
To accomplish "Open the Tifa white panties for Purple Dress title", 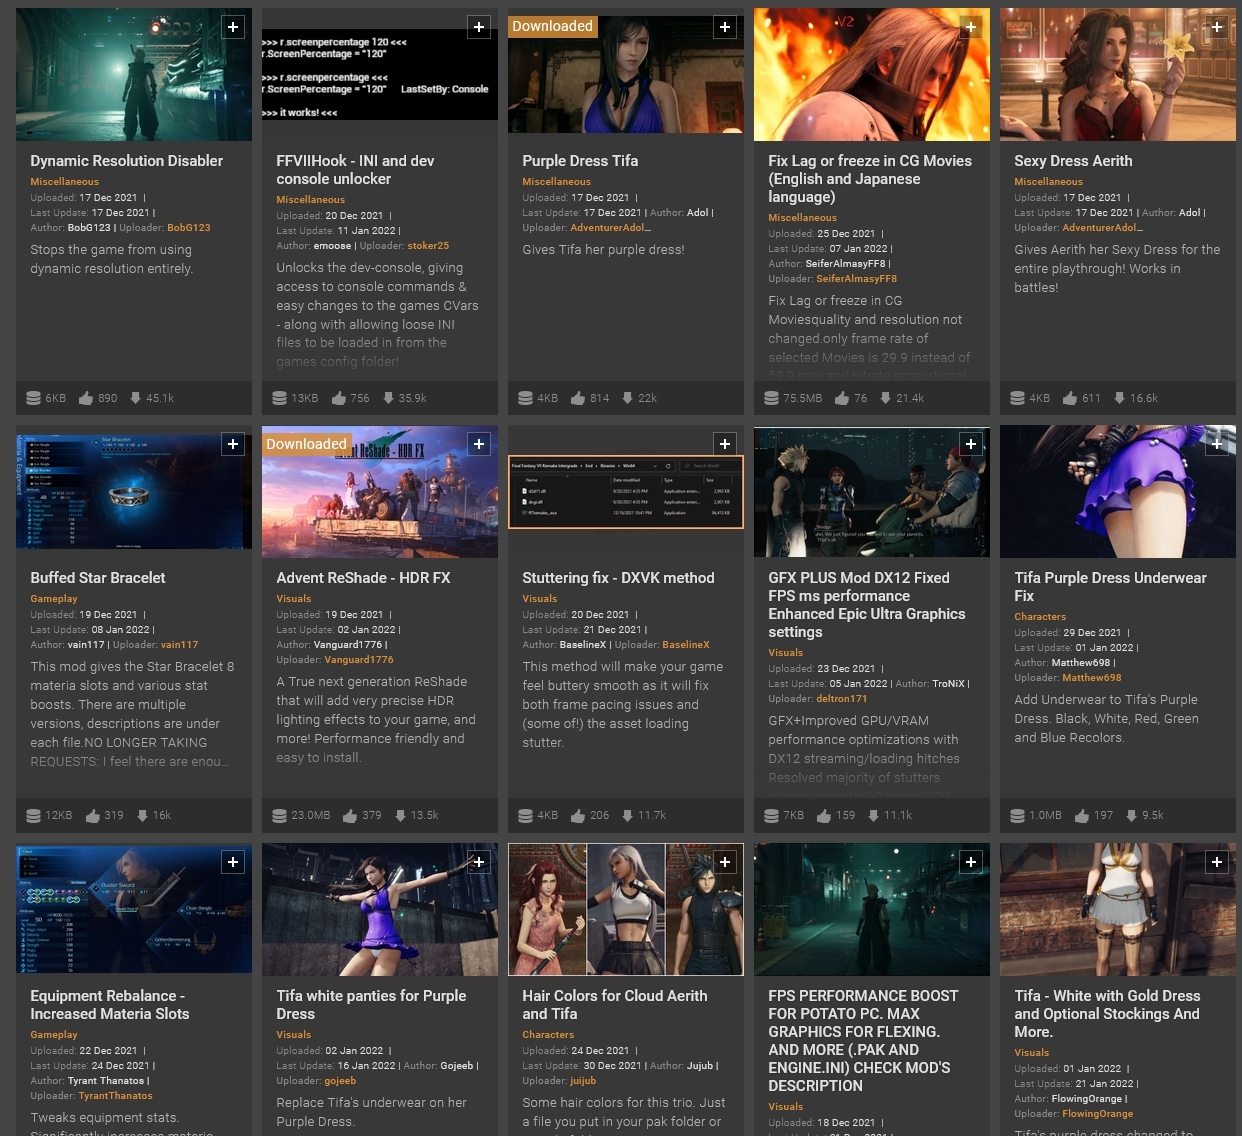I will (371, 1005).
